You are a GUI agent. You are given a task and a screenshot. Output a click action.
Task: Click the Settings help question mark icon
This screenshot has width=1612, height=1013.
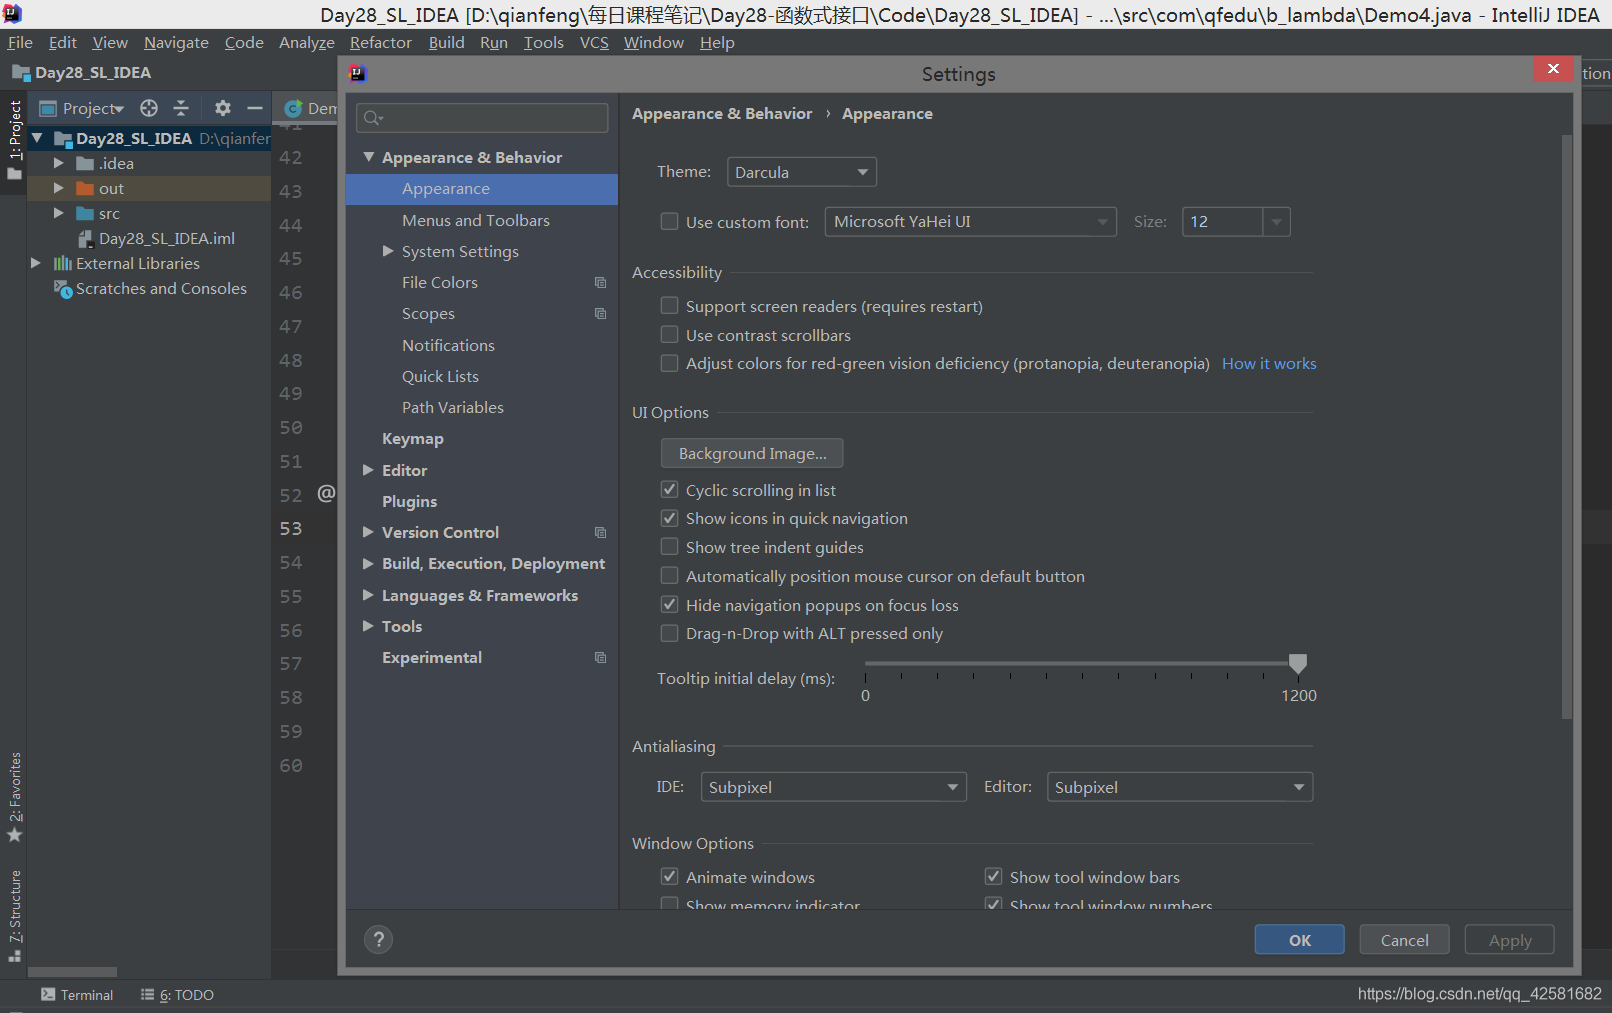pyautogui.click(x=378, y=939)
